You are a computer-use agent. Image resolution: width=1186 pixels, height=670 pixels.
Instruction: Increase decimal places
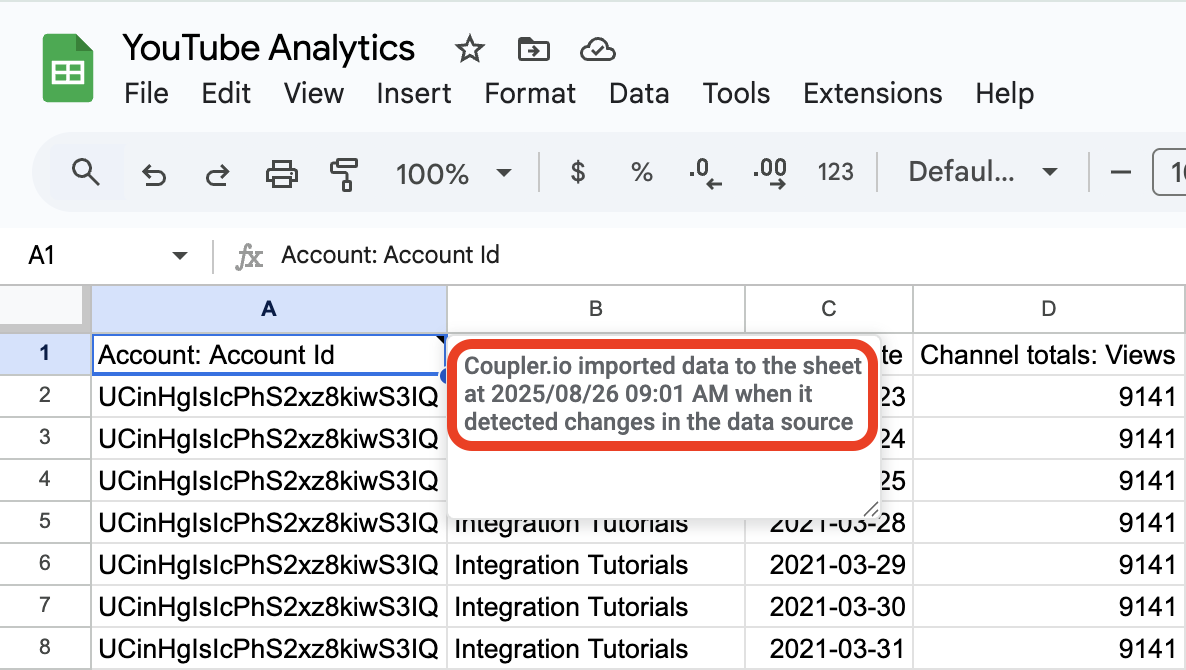point(770,173)
